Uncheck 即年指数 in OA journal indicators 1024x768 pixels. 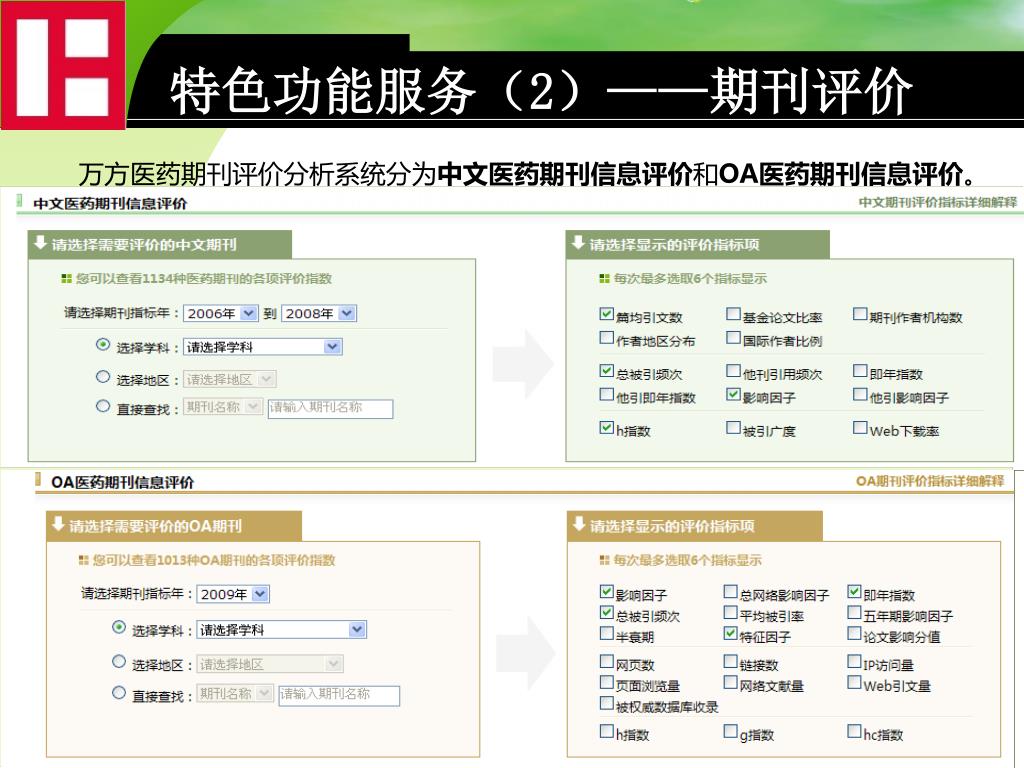coord(854,592)
